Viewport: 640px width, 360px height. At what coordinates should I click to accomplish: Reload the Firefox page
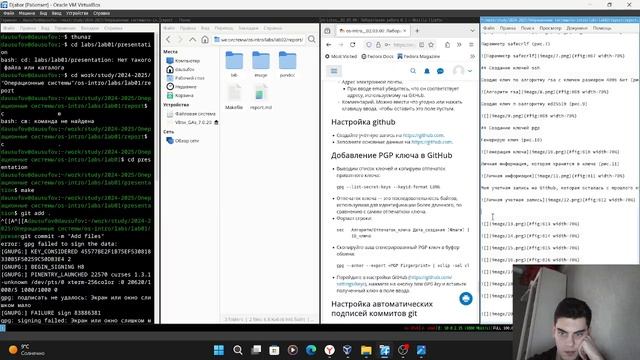coord(353,44)
